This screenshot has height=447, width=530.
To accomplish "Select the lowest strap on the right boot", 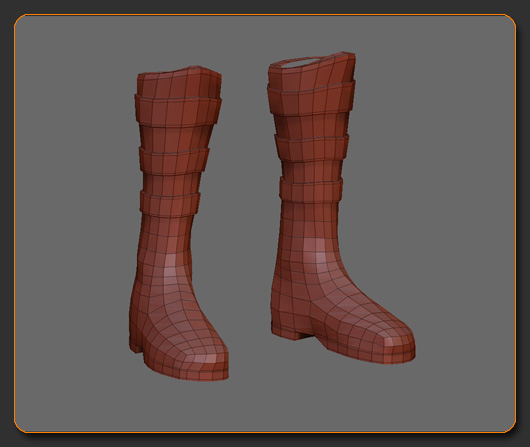I will coord(311,190).
